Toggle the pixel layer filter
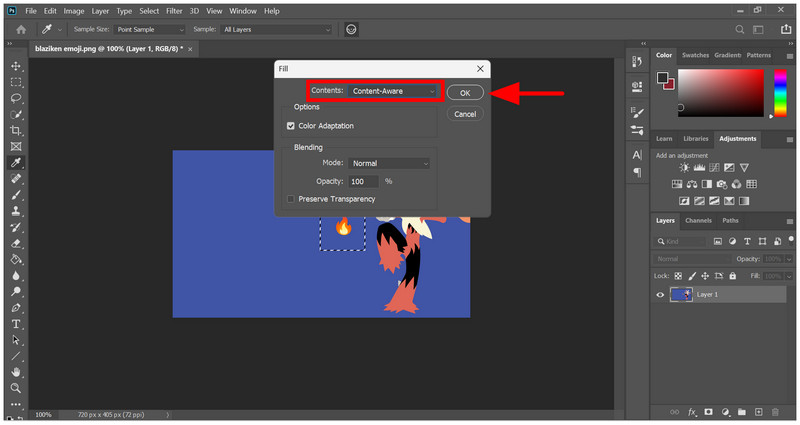800x425 pixels. coord(718,241)
